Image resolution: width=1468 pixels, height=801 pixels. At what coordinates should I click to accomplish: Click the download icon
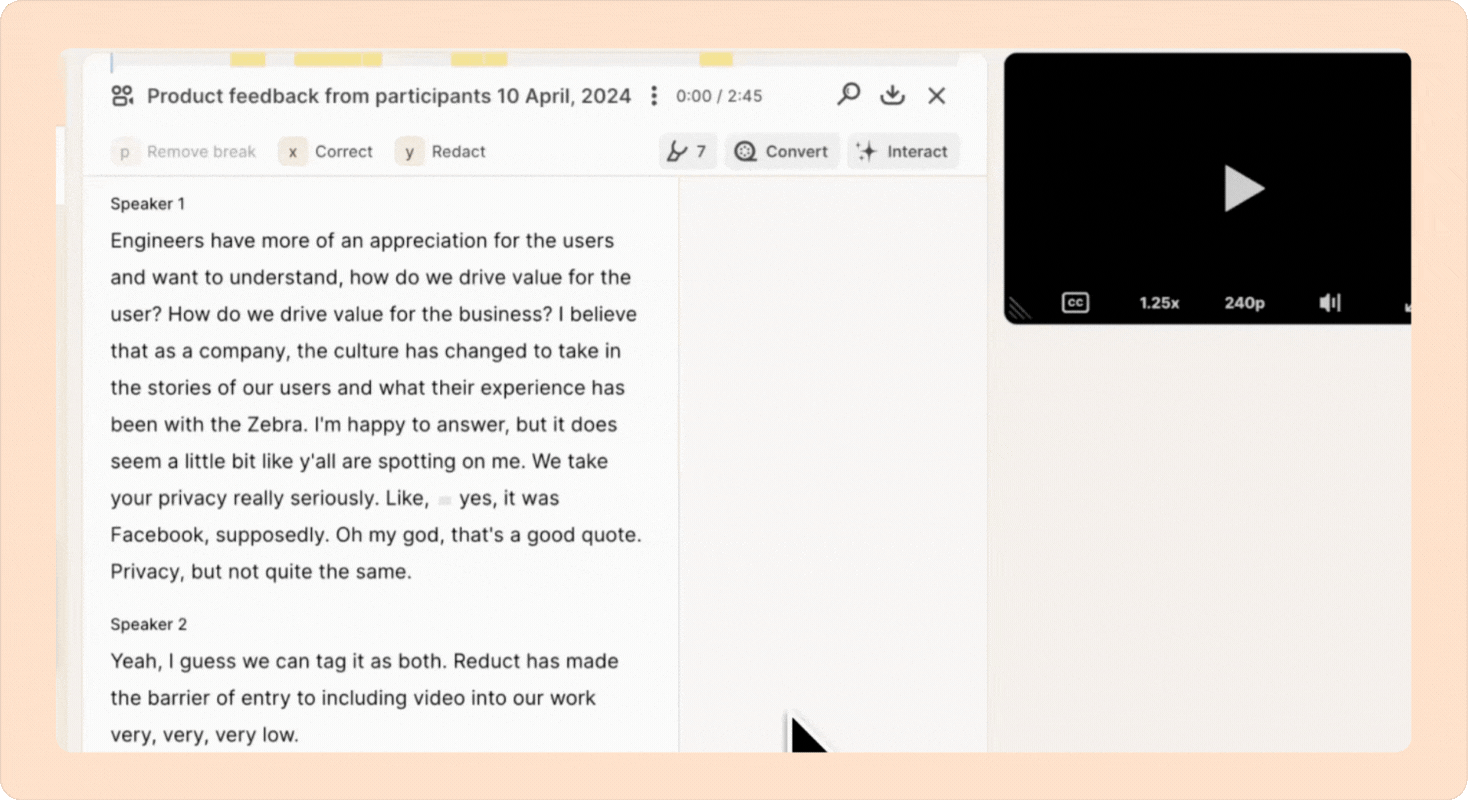point(892,95)
